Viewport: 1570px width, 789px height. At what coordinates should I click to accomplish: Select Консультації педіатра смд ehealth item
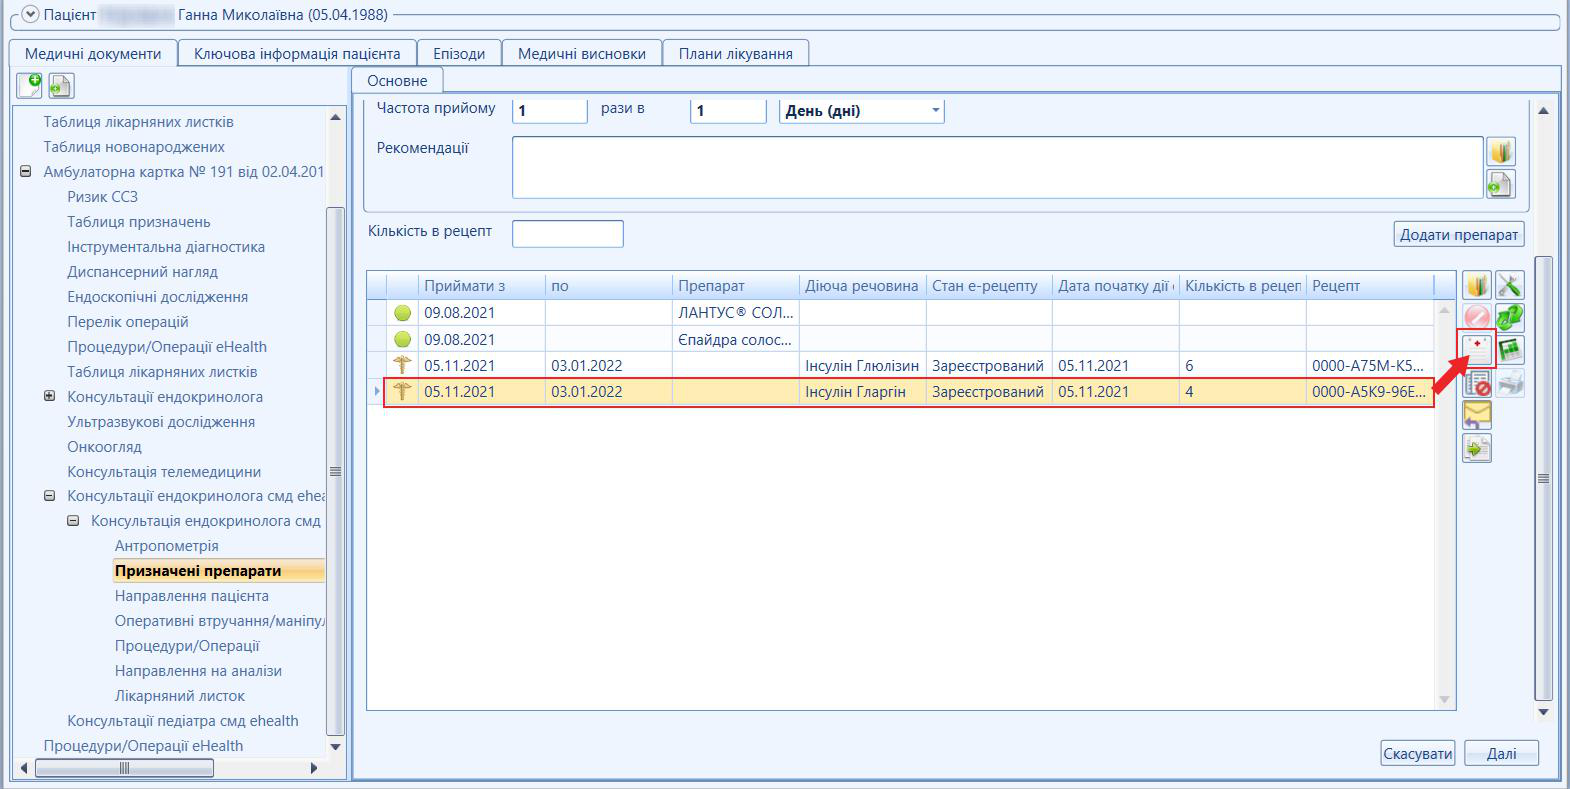pos(183,720)
